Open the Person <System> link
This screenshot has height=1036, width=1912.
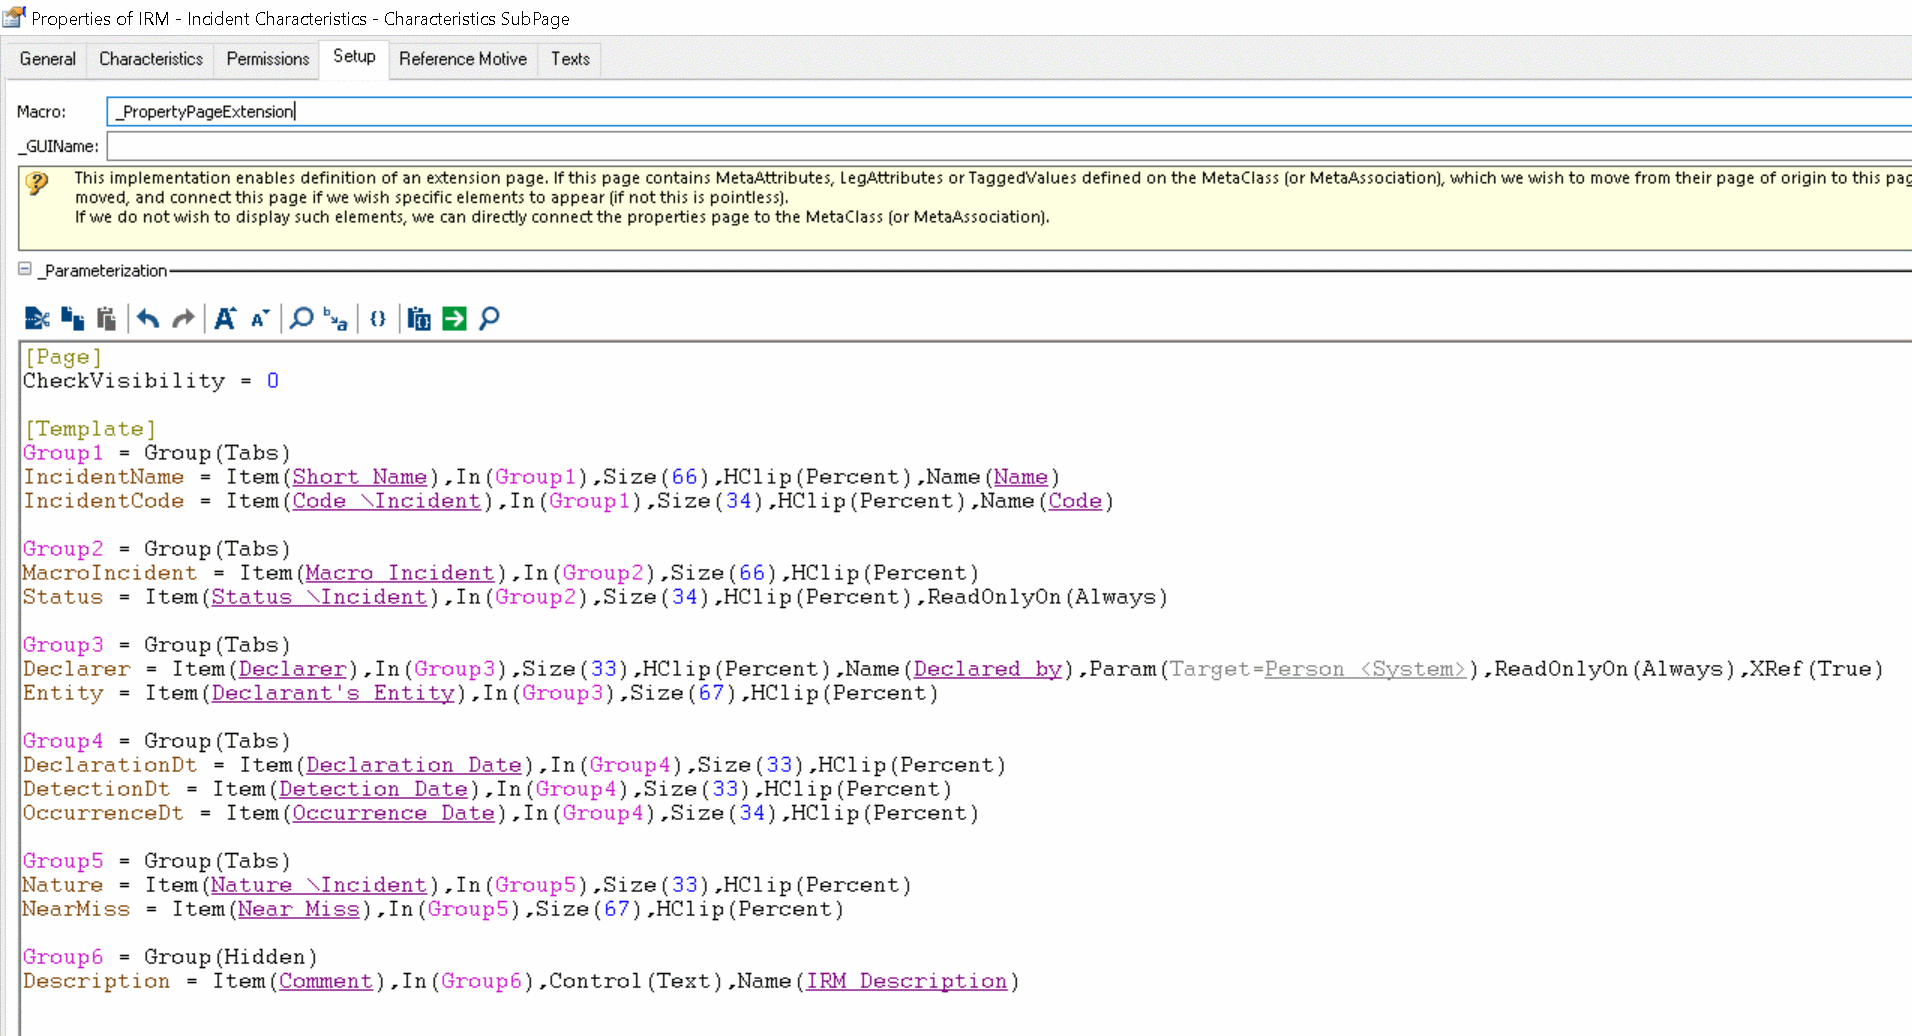pos(1365,669)
